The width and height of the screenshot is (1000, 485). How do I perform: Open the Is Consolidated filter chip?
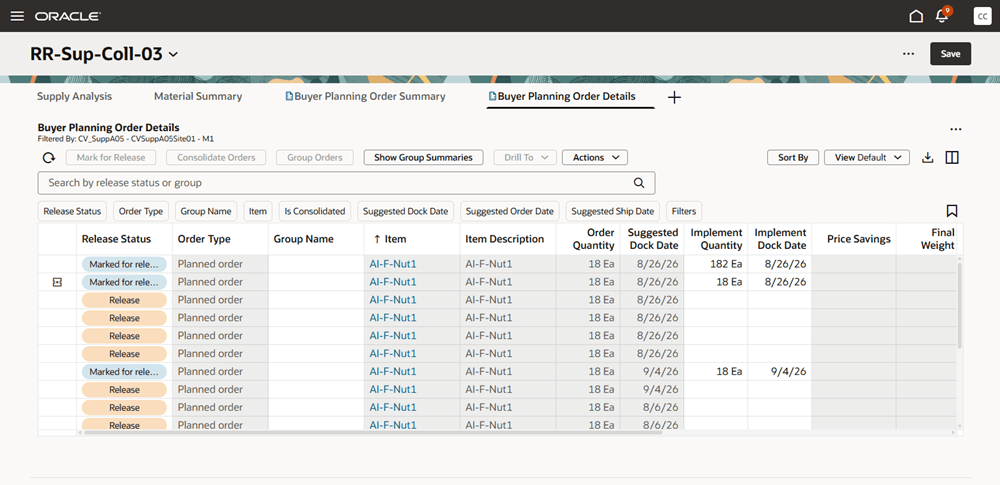pyautogui.click(x=314, y=211)
